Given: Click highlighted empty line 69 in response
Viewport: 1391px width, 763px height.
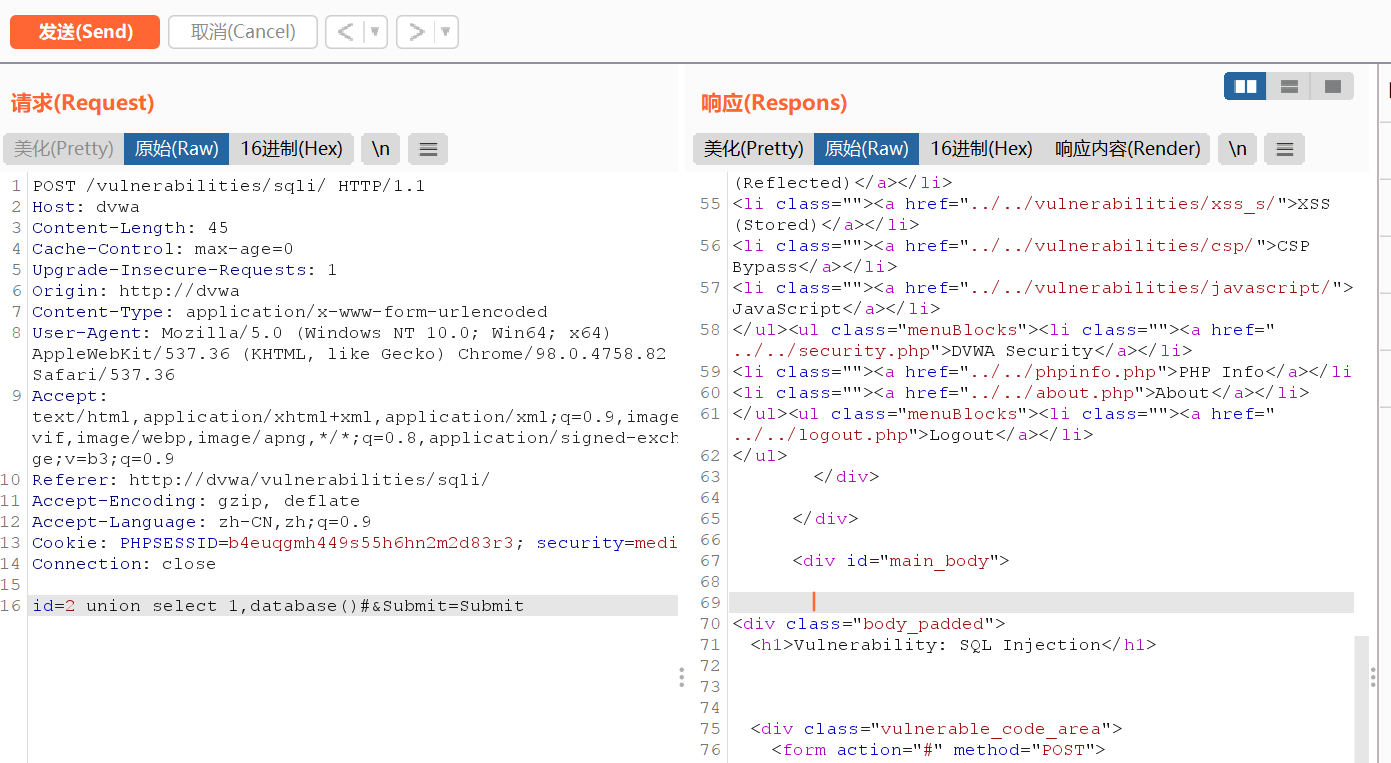Looking at the screenshot, I should (x=1041, y=602).
